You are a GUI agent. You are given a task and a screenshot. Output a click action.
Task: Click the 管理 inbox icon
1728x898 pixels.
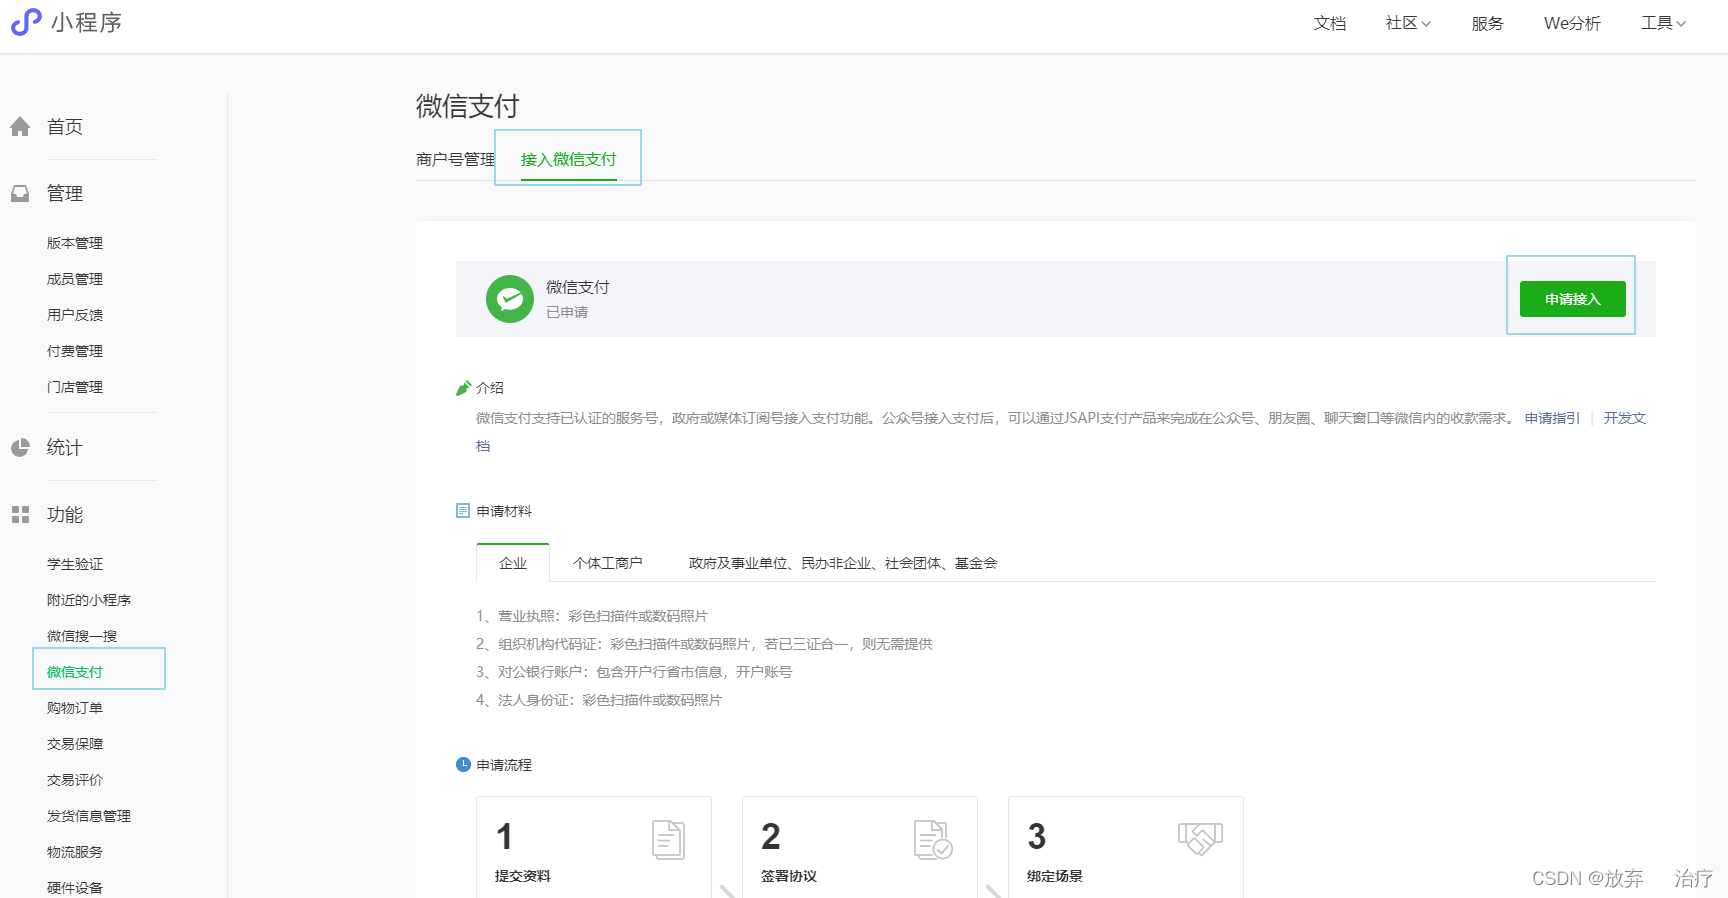point(20,193)
